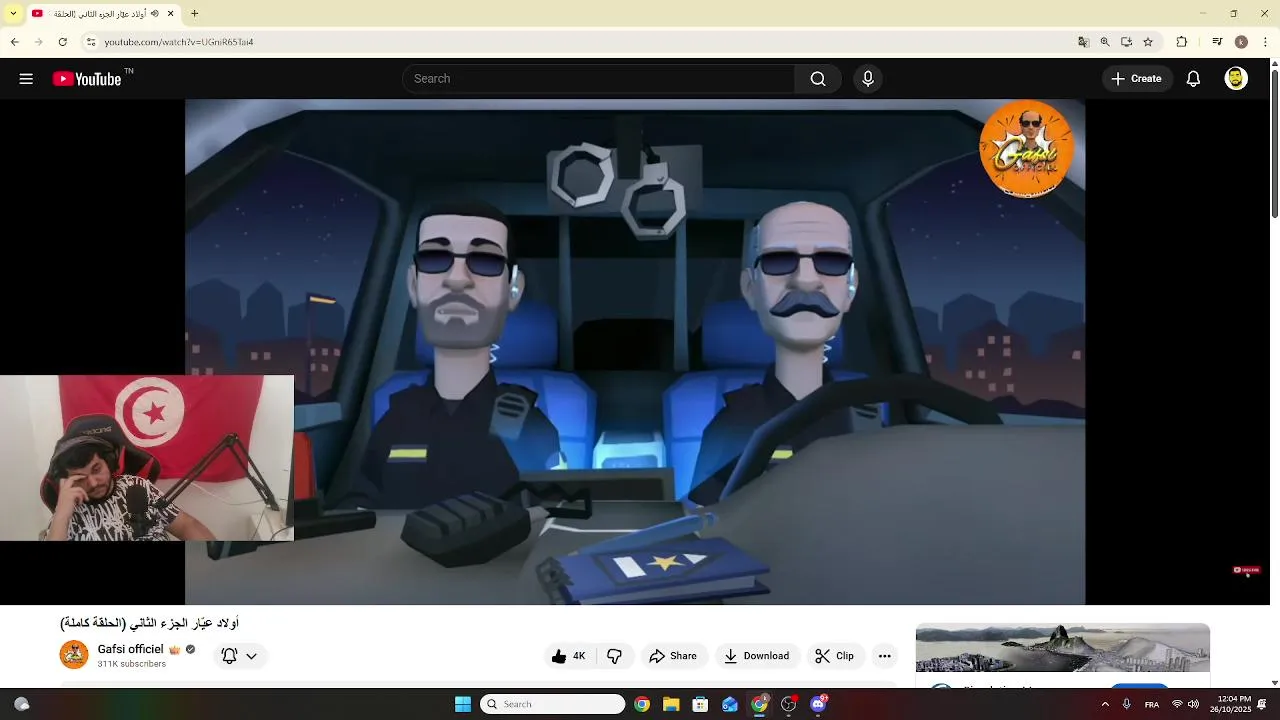This screenshot has height=720, width=1280.
Task: Open the Chrome profile avatar
Action: pos(1241,42)
